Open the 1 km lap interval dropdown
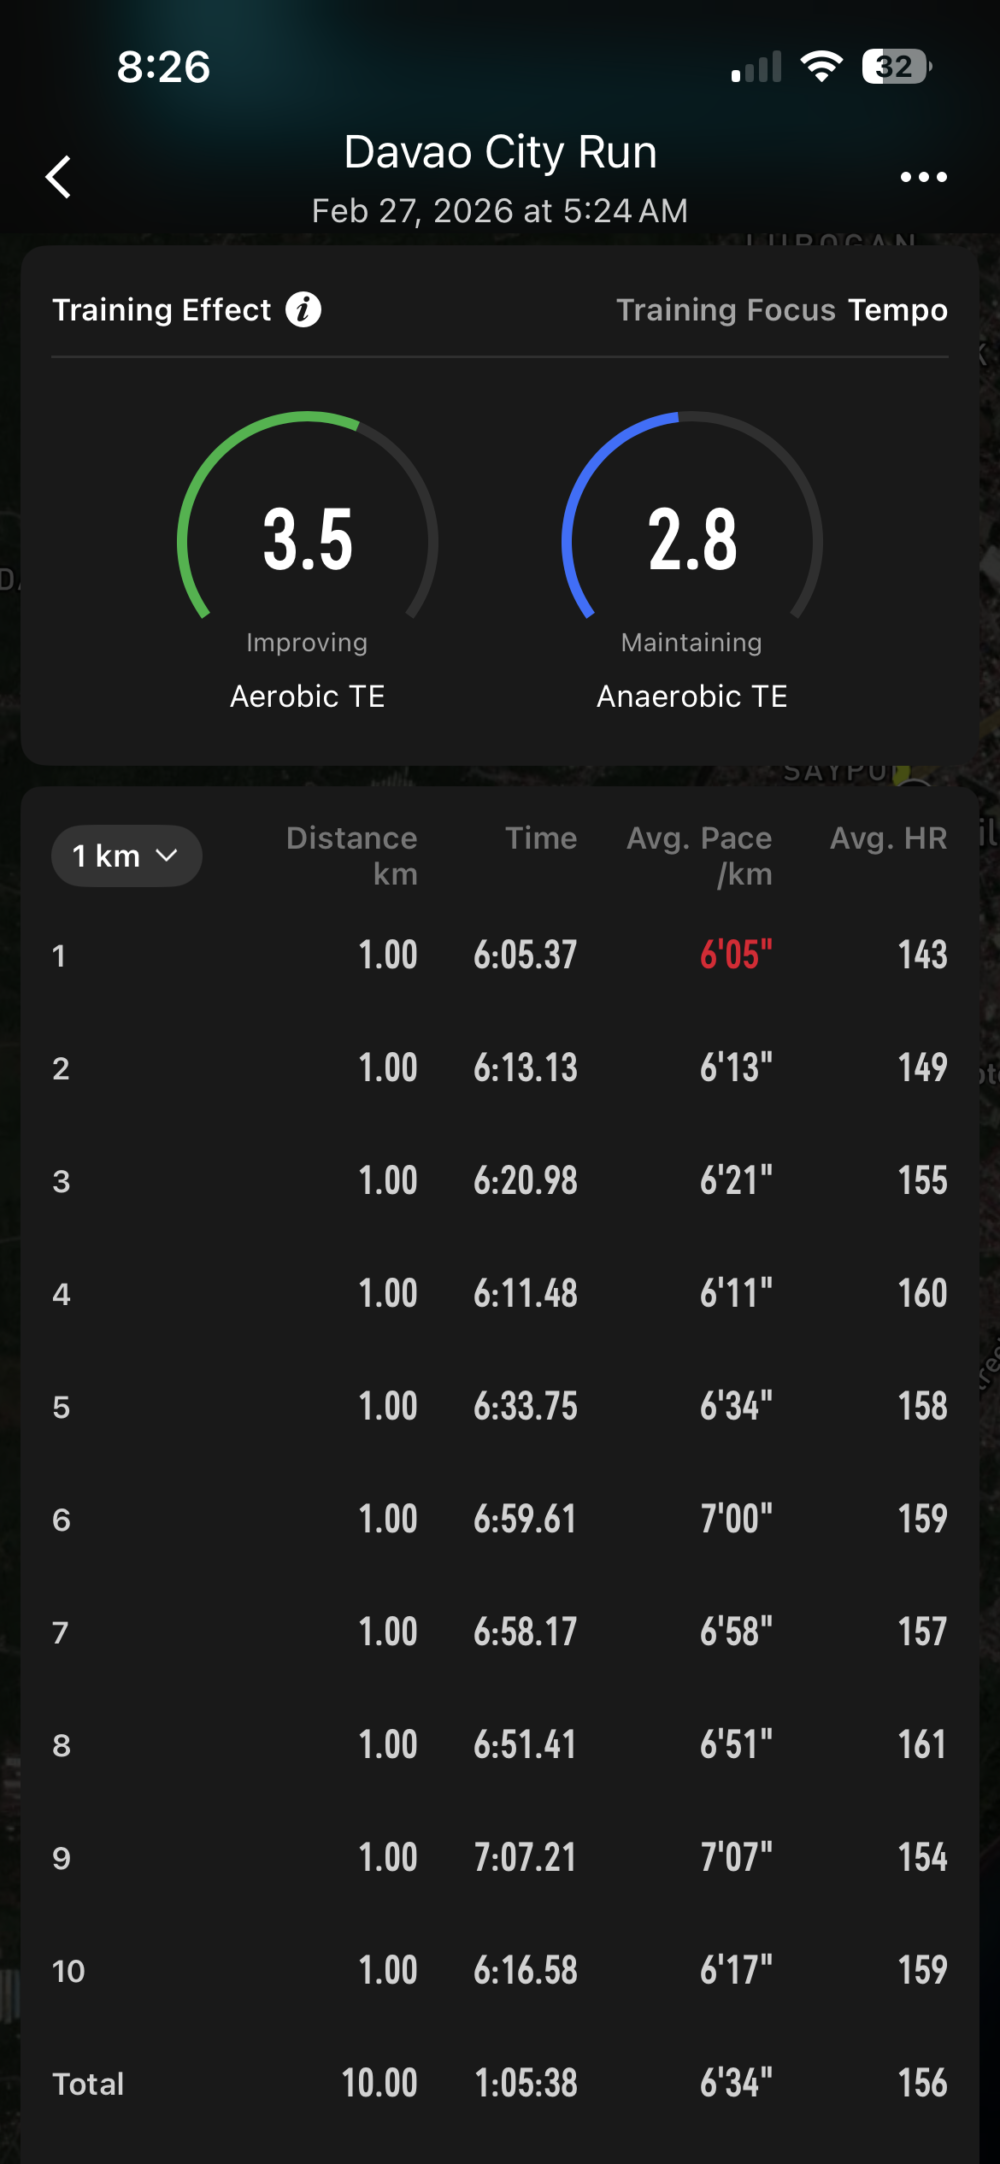 126,856
